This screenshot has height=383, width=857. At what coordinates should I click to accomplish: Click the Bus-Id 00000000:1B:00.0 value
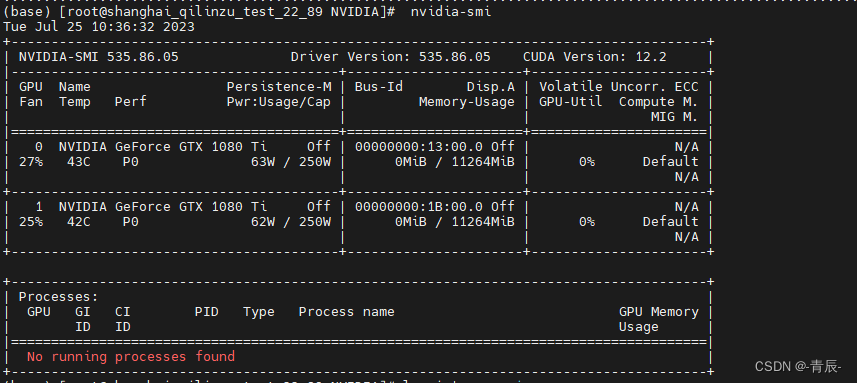tap(419, 207)
